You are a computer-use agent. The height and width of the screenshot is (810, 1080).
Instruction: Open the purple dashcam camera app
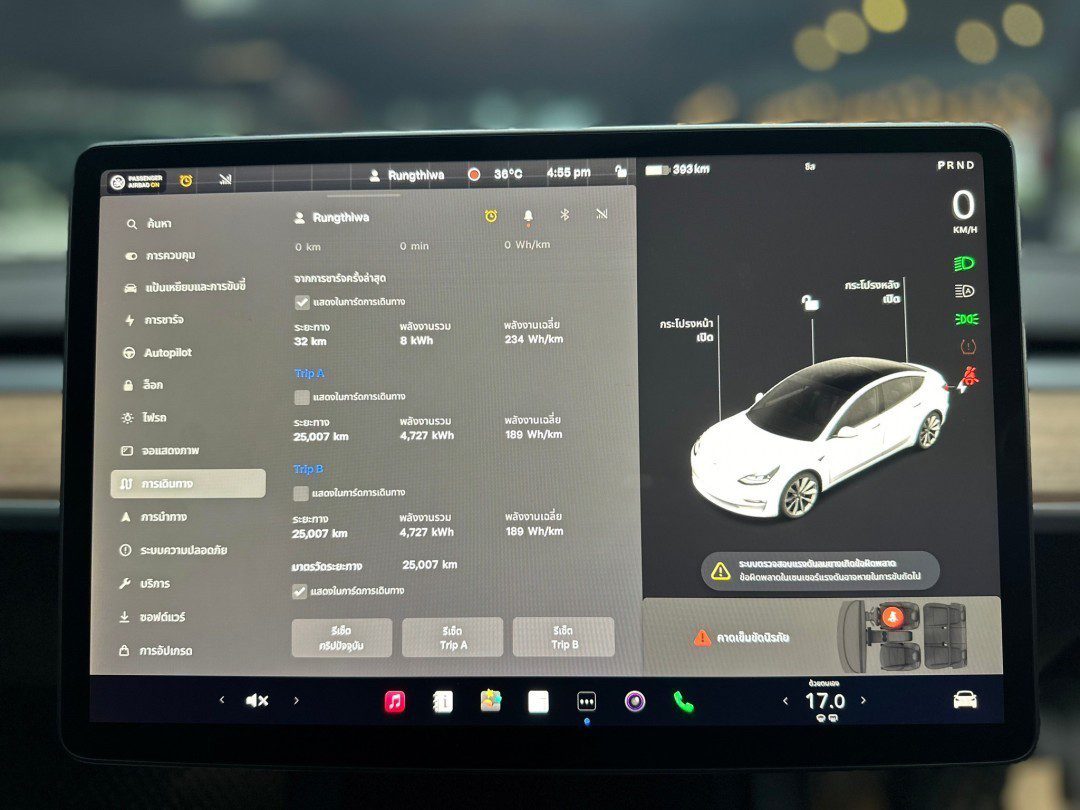click(635, 702)
